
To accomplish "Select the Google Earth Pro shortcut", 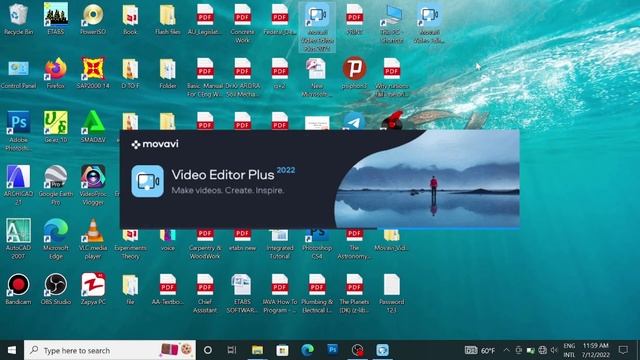I will (x=56, y=184).
